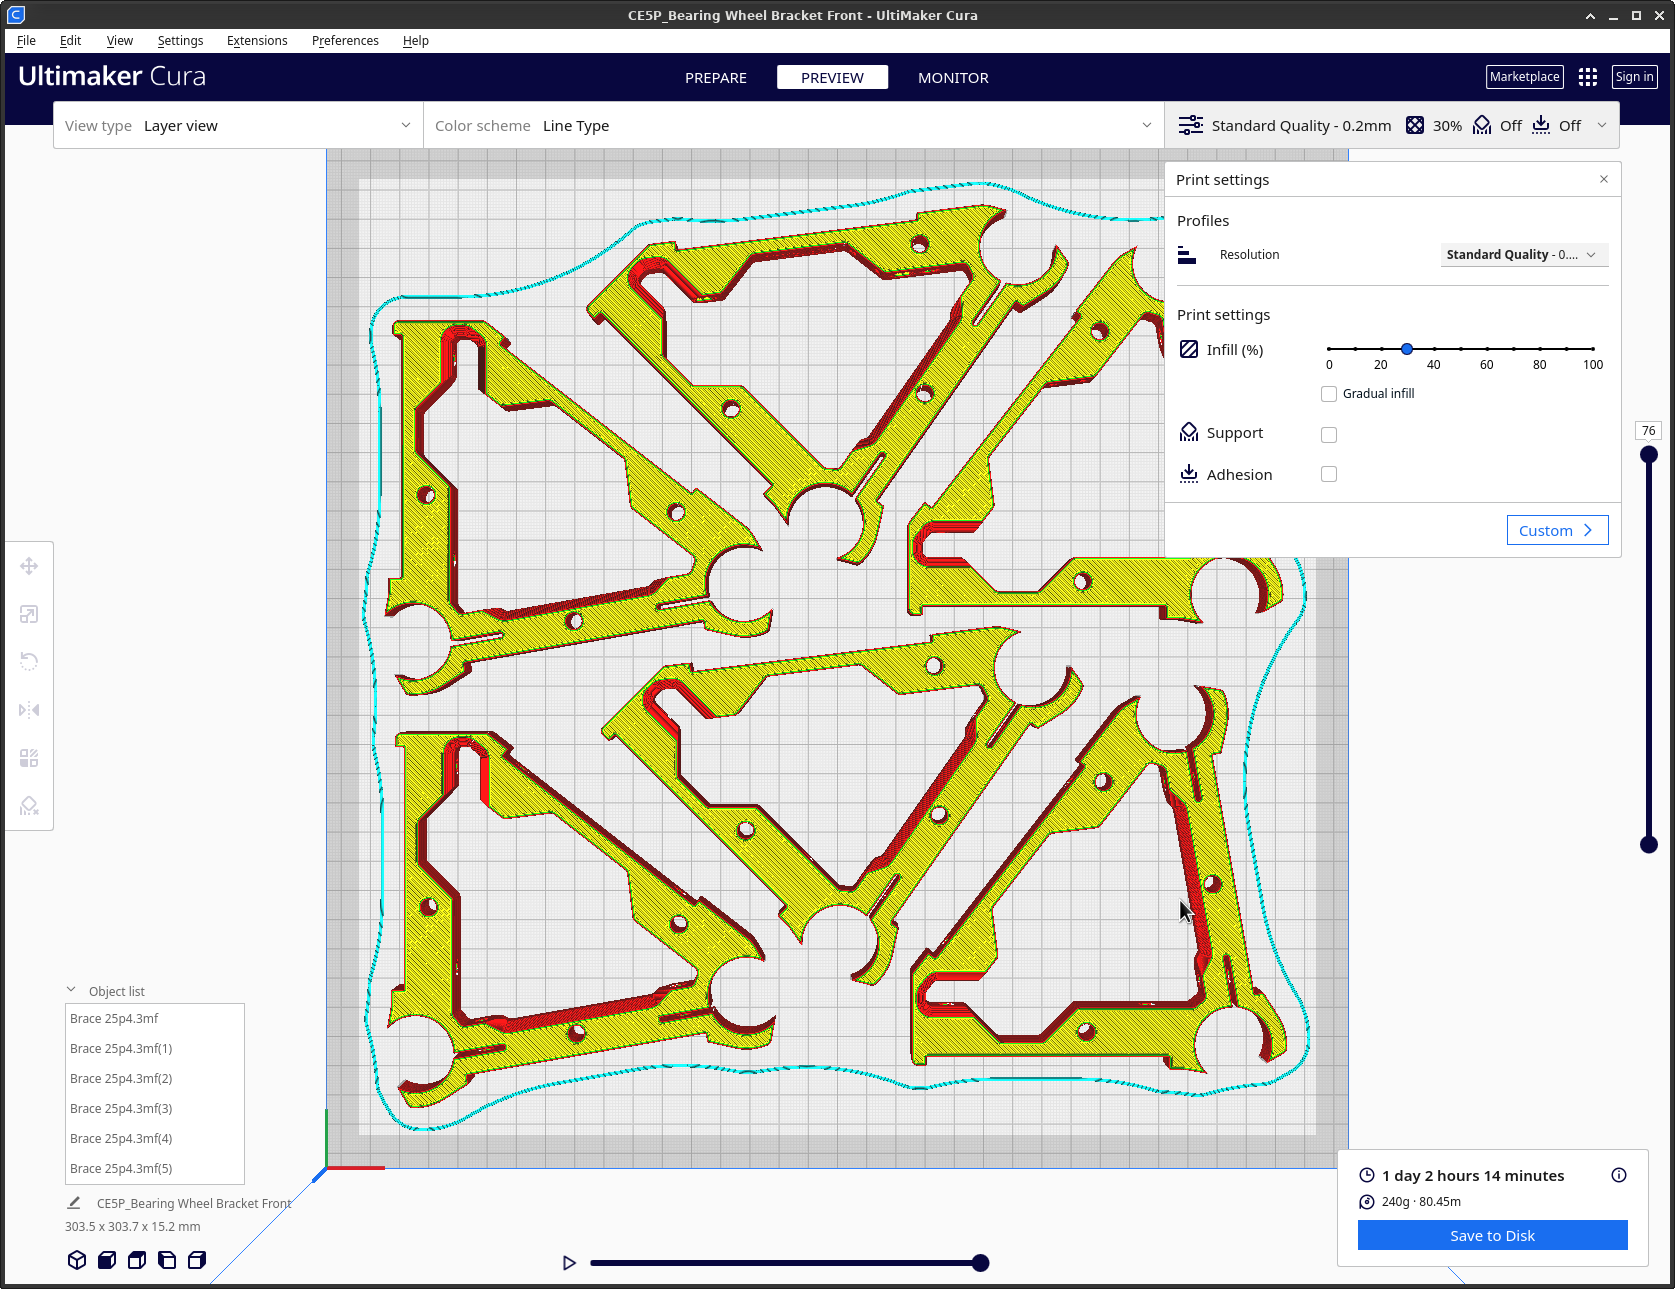Click the adhesion Off icon in summary bar

pos(1541,125)
